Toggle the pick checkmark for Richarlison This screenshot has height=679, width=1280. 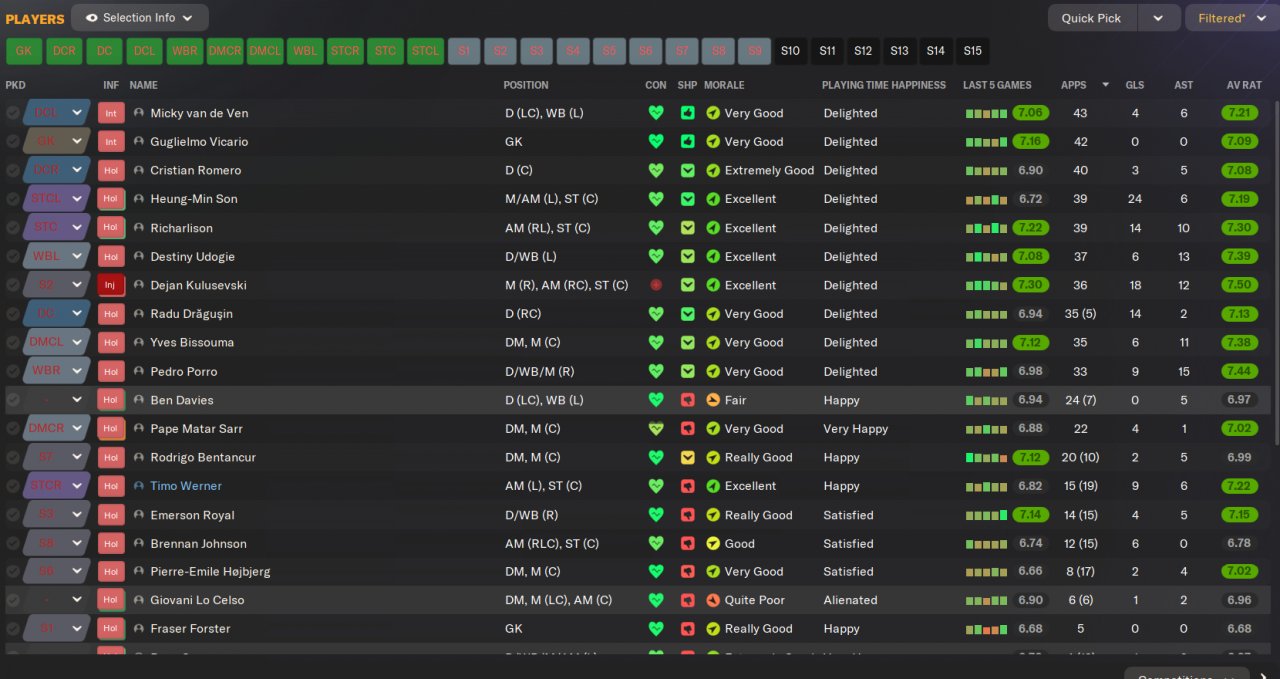[x=13, y=228]
